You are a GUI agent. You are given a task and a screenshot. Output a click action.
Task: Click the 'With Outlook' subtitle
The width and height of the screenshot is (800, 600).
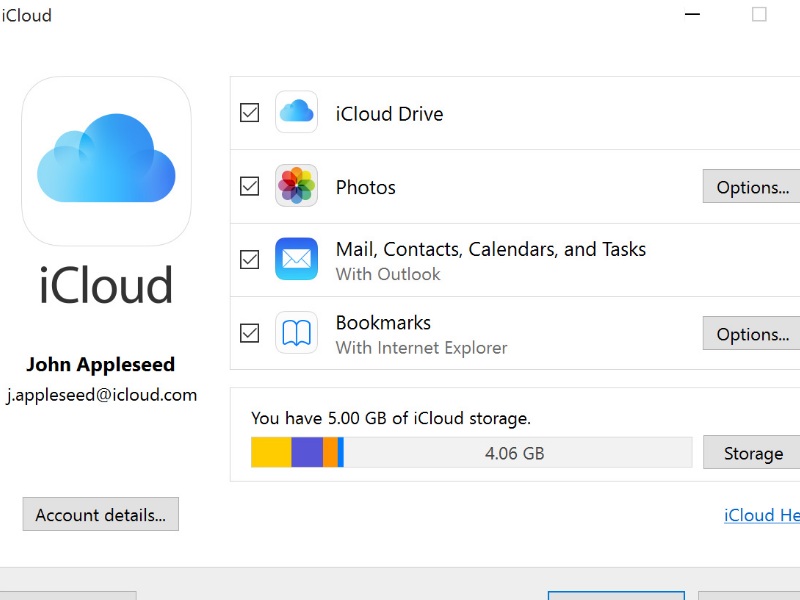pyautogui.click(x=388, y=274)
